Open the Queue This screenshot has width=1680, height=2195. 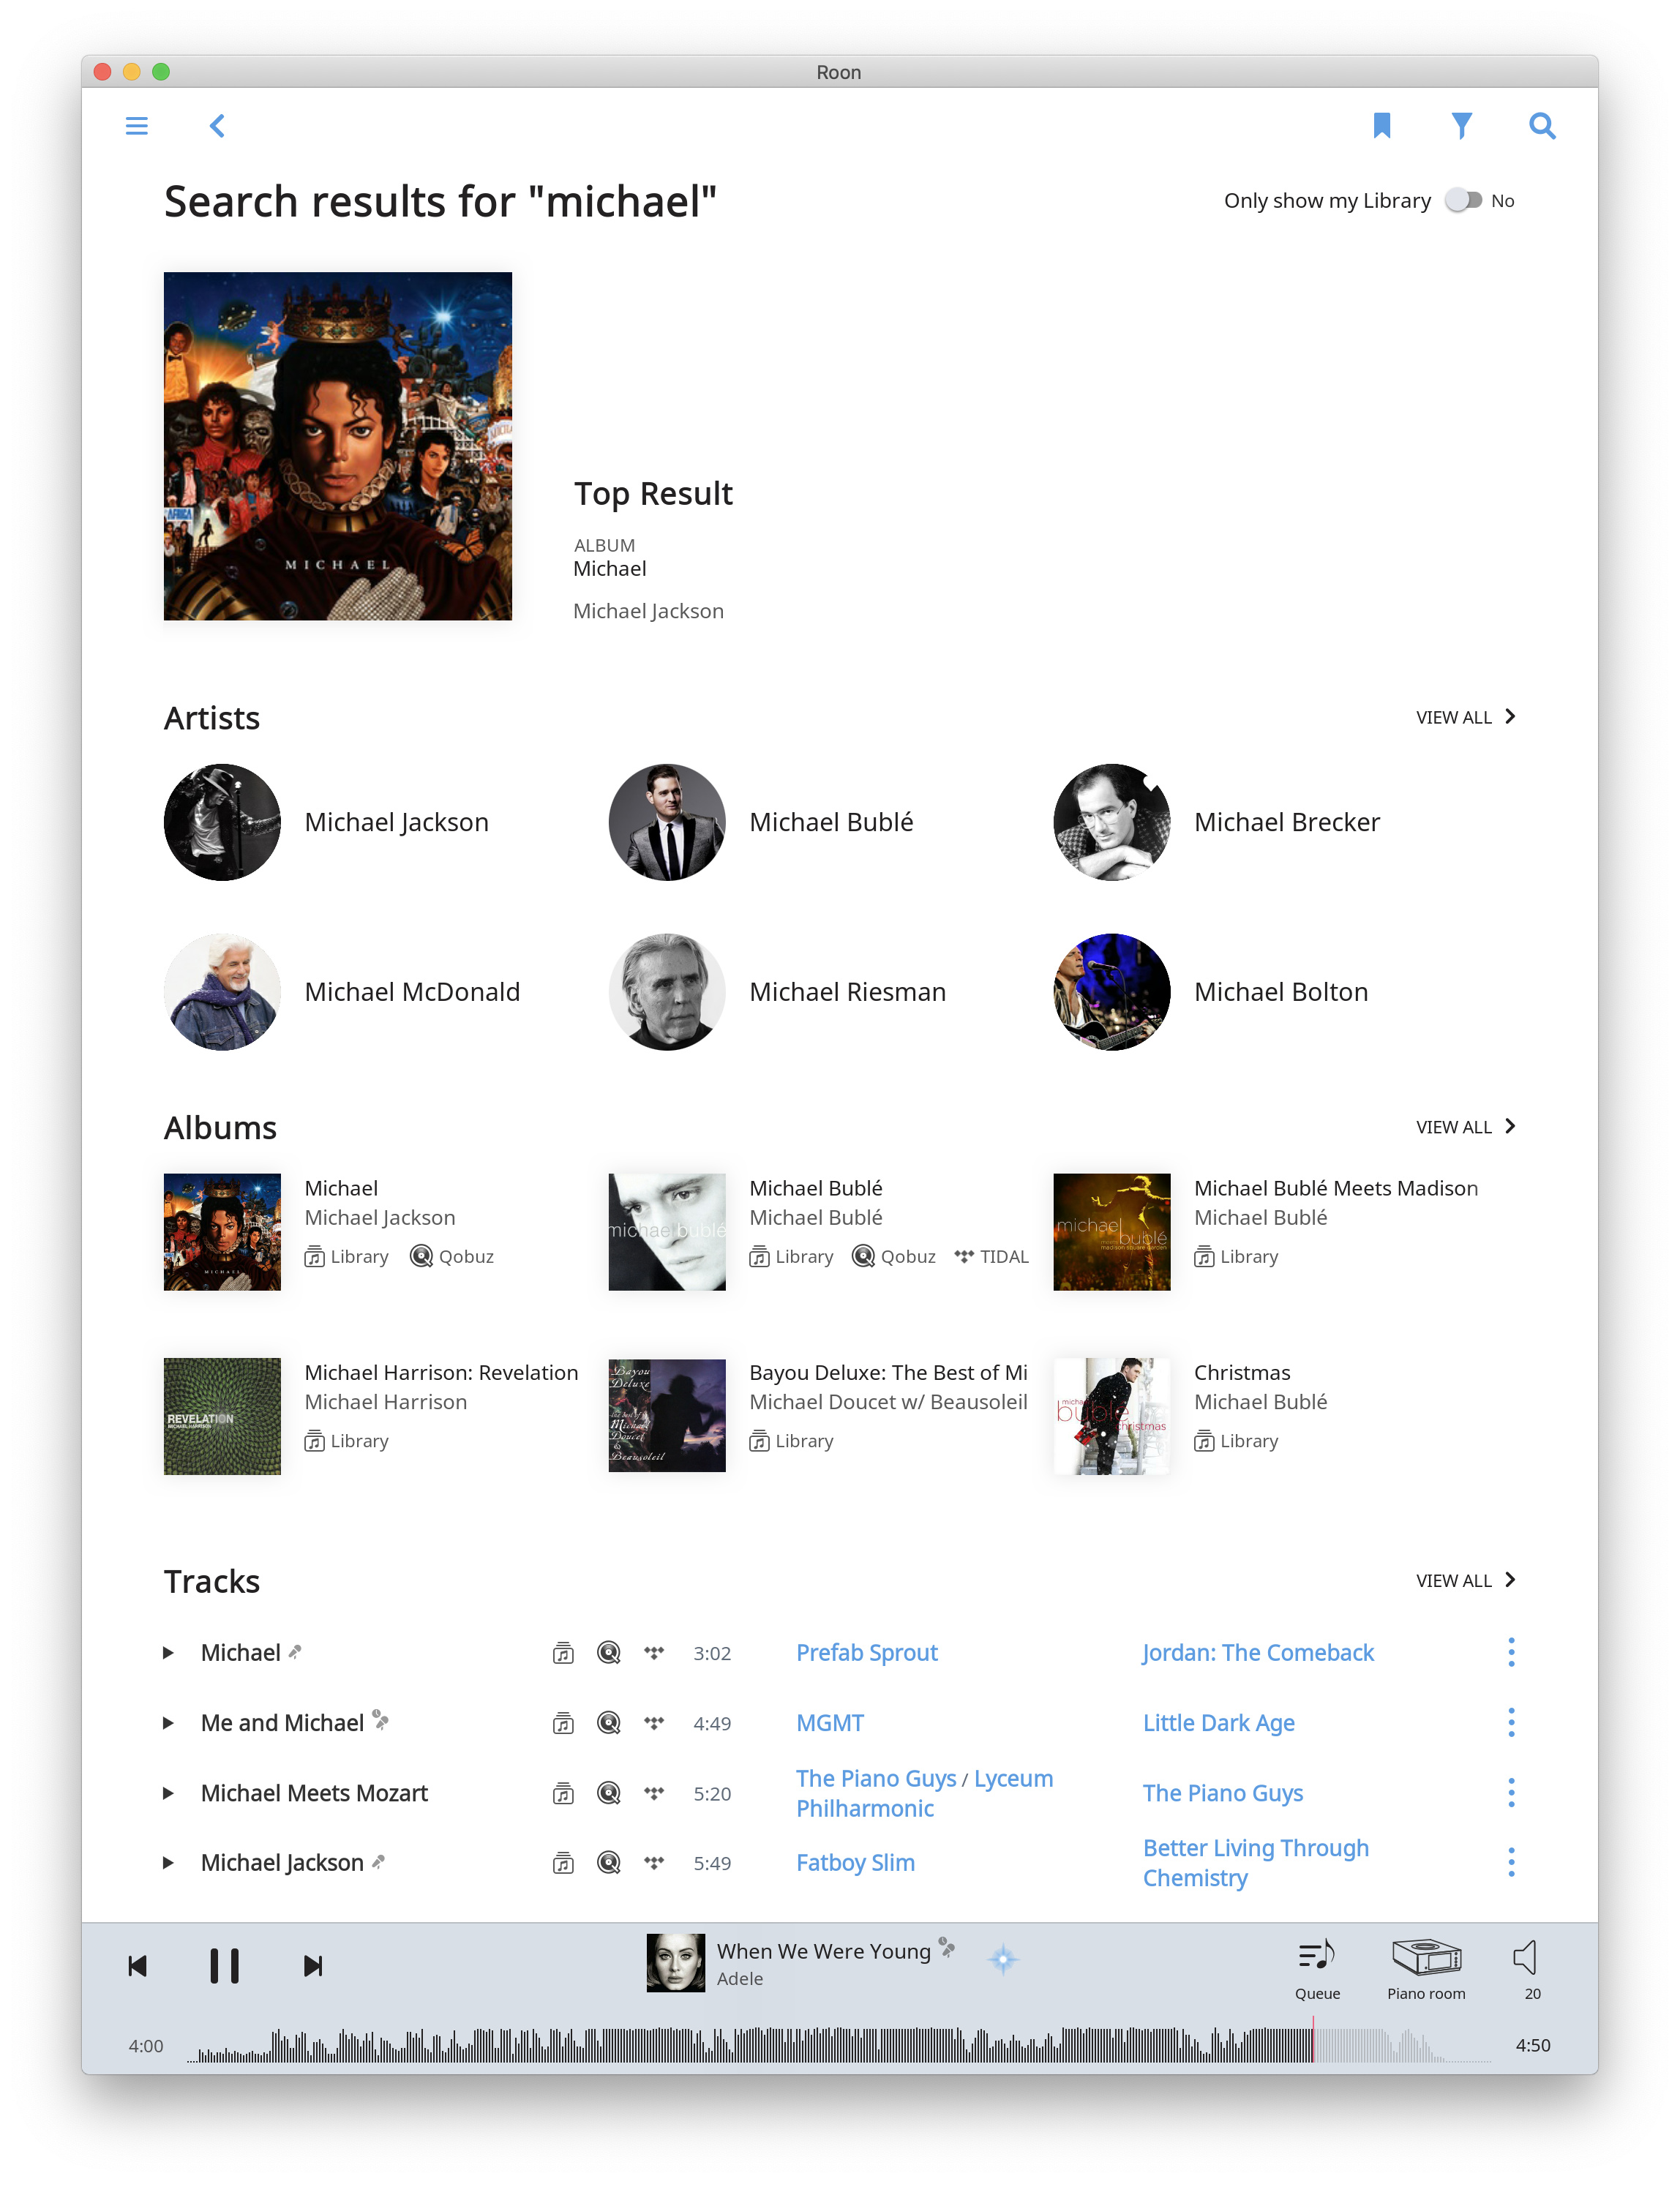[x=1317, y=1970]
